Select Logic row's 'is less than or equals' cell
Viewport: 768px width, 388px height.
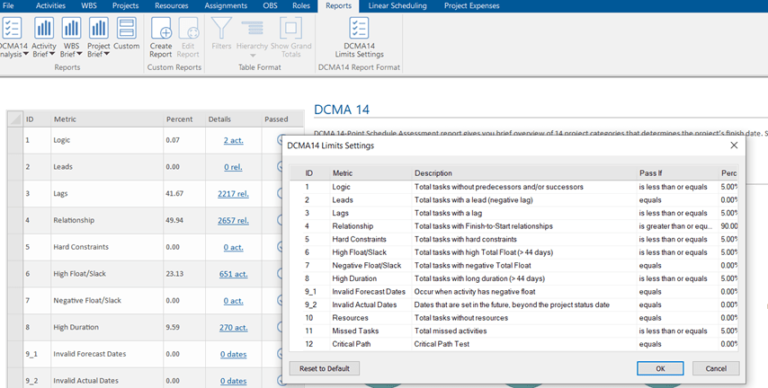coord(676,187)
